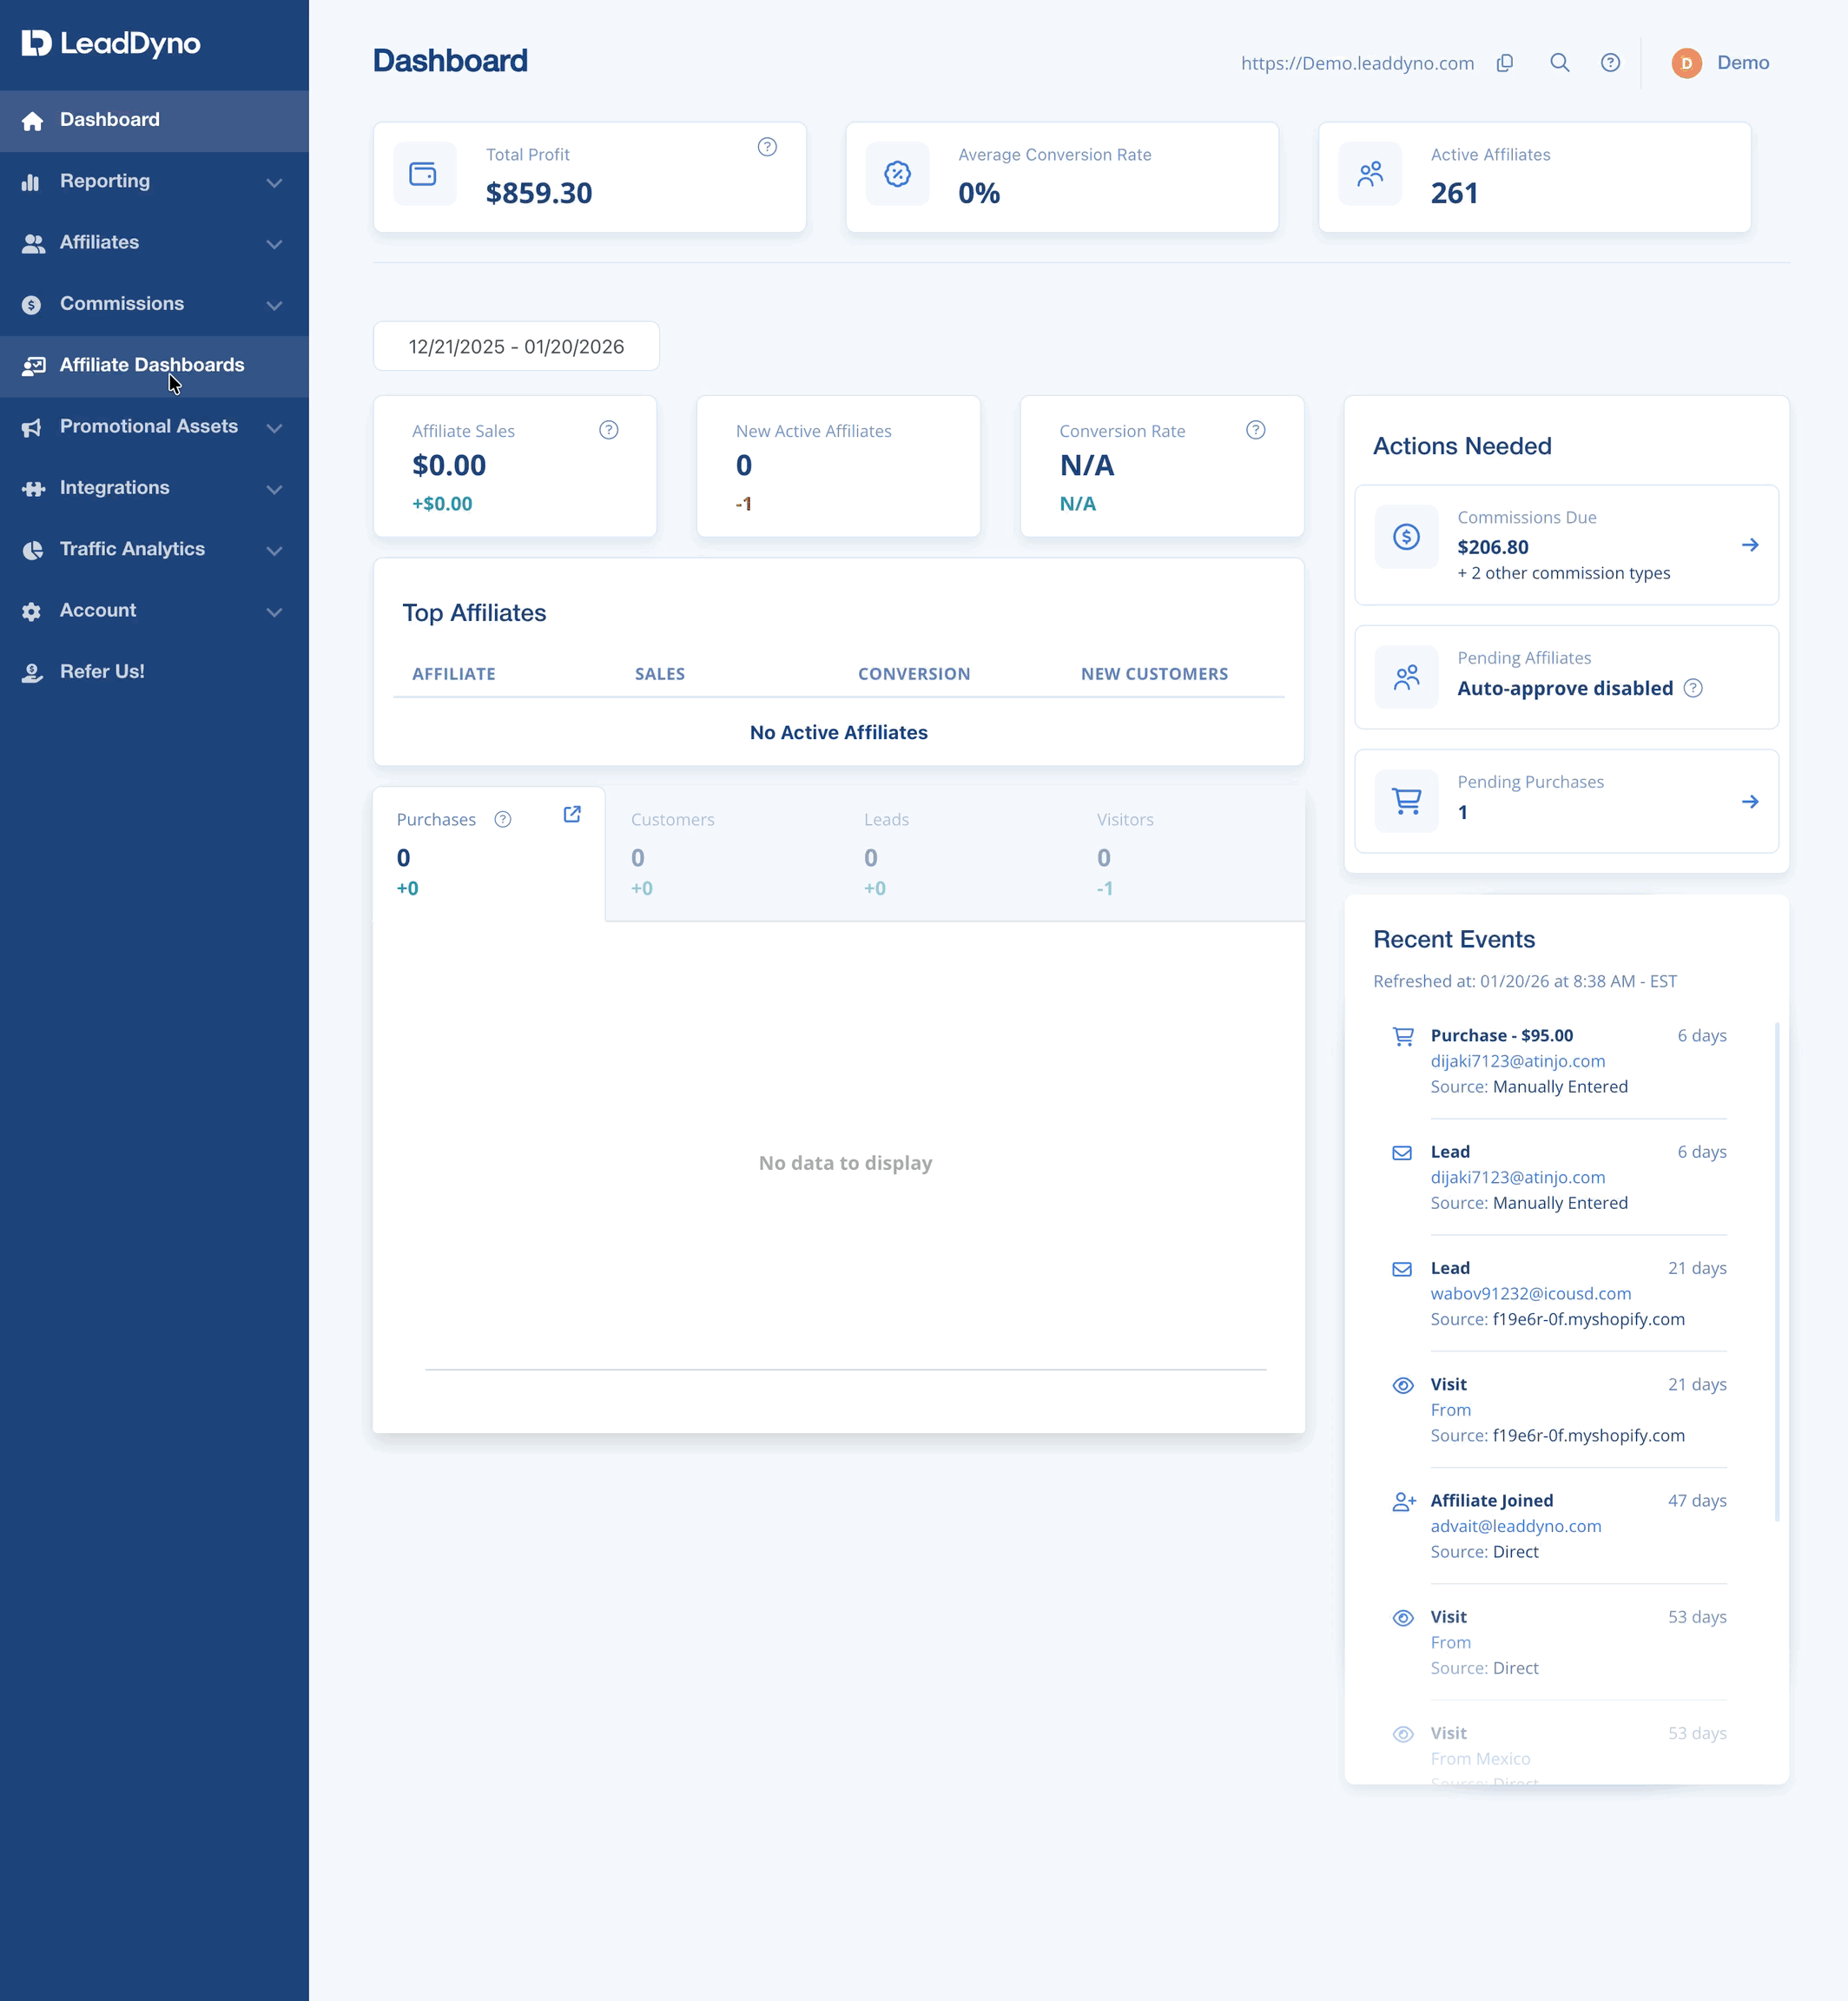Click the Purchase $95.00 cart icon
Viewport: 1848px width, 2001px height.
[1403, 1036]
